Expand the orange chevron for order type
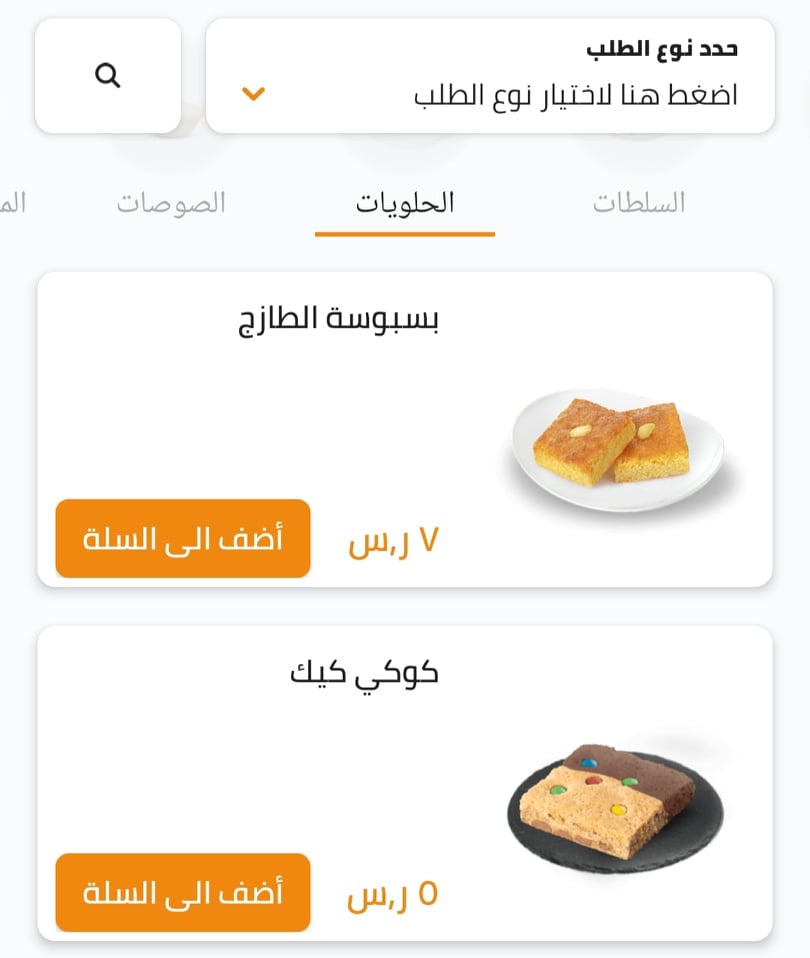 click(x=253, y=93)
